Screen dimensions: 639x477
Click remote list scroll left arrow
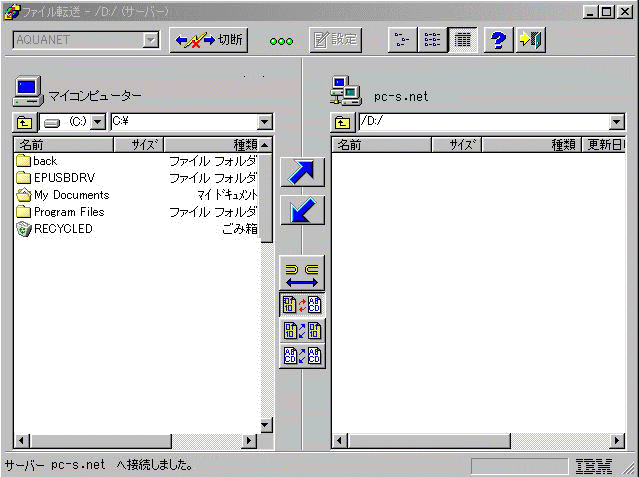[340, 441]
